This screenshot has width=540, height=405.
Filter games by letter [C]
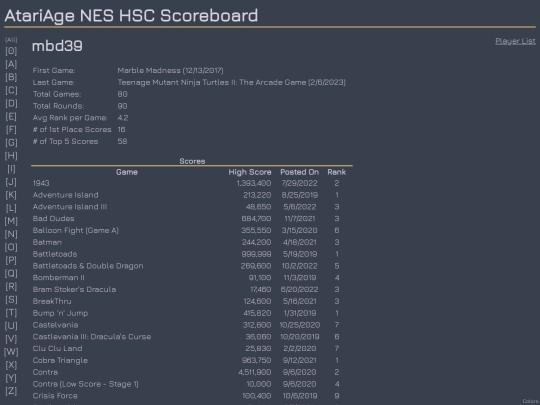[x=11, y=90]
